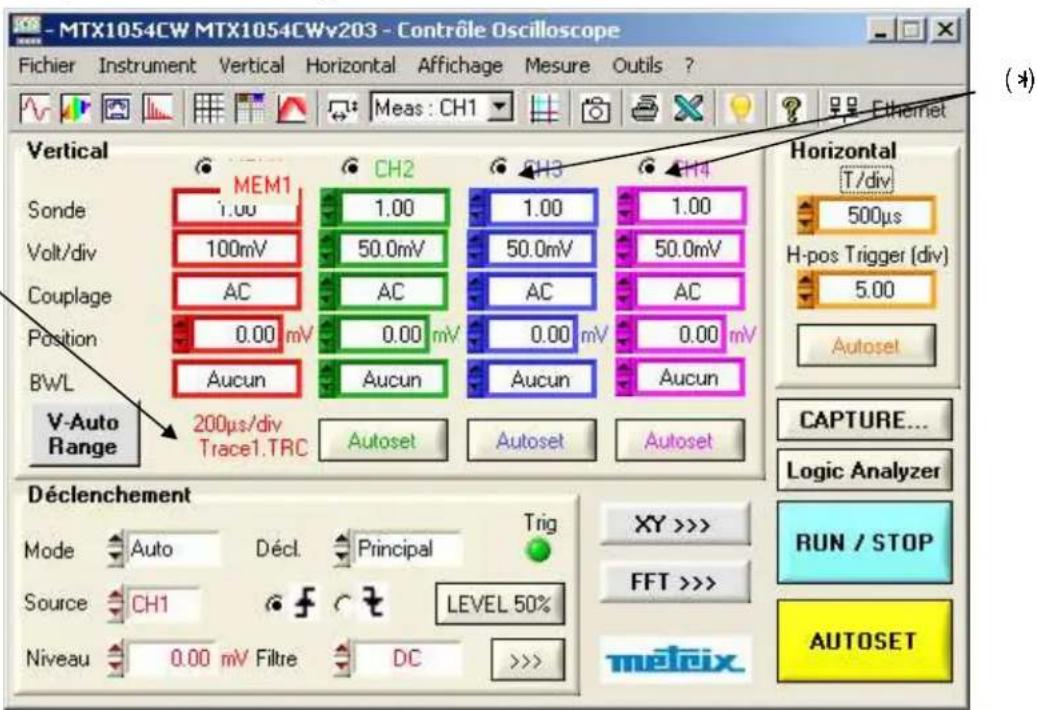Click the green Trig indicator LED
The width and height of the screenshot is (1037, 710).
click(x=538, y=550)
